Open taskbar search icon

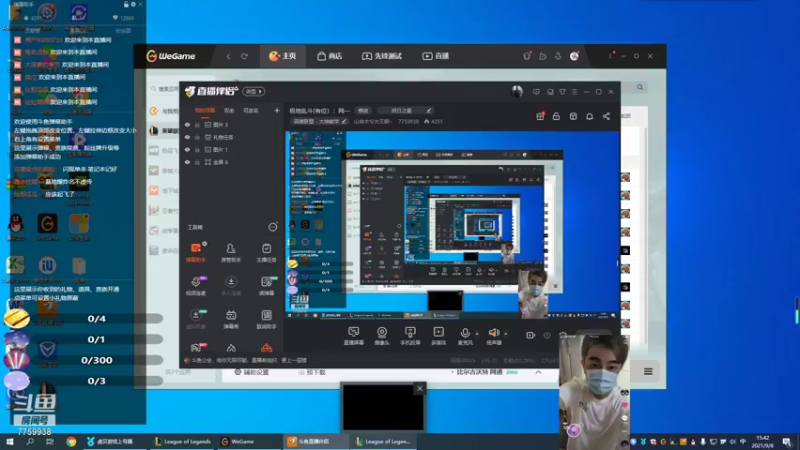[x=30, y=441]
